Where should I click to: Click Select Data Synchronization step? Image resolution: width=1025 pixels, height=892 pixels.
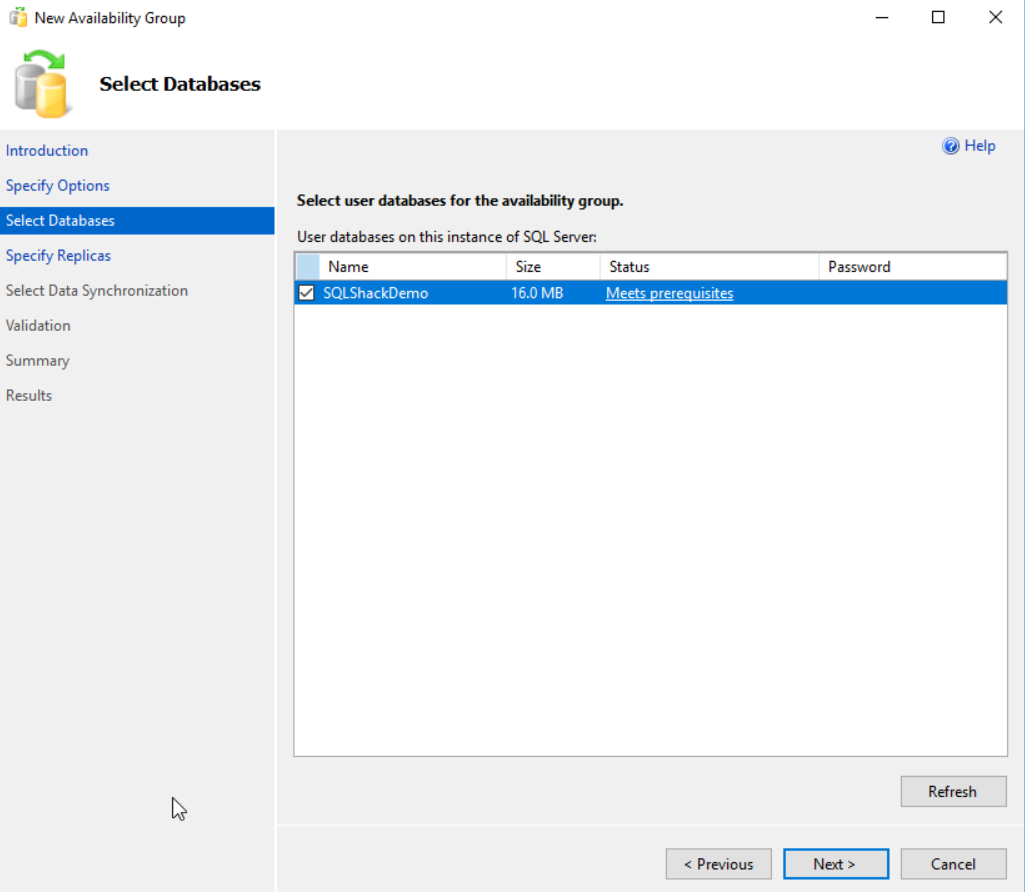point(97,290)
